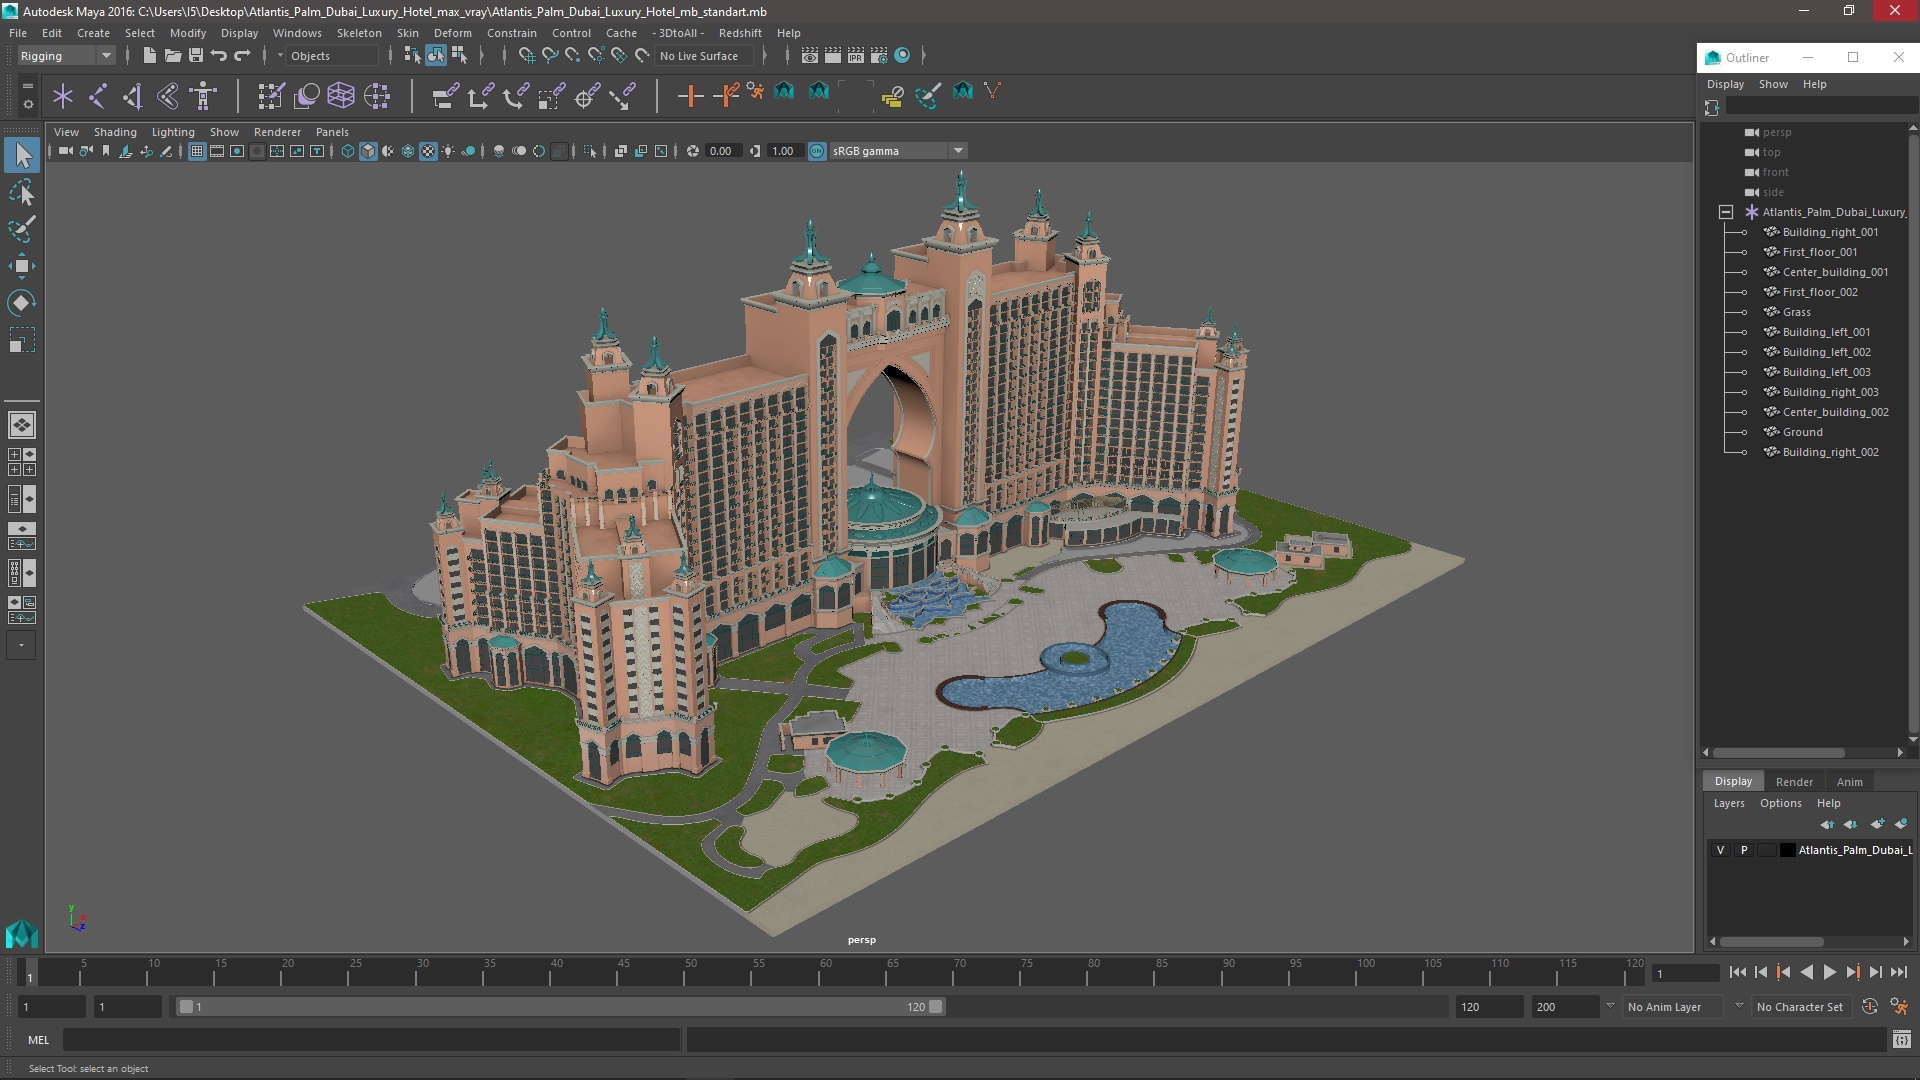
Task: Select Ground object in the Outliner
Action: point(1802,432)
